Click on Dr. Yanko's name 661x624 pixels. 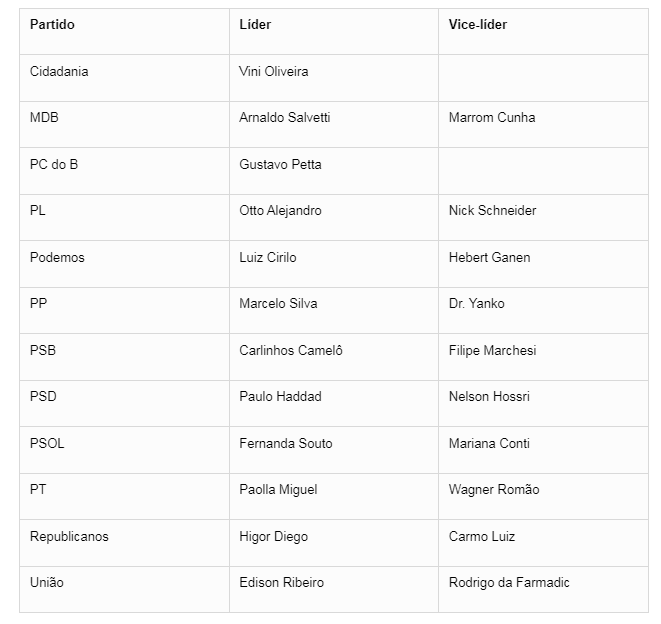[x=477, y=303]
